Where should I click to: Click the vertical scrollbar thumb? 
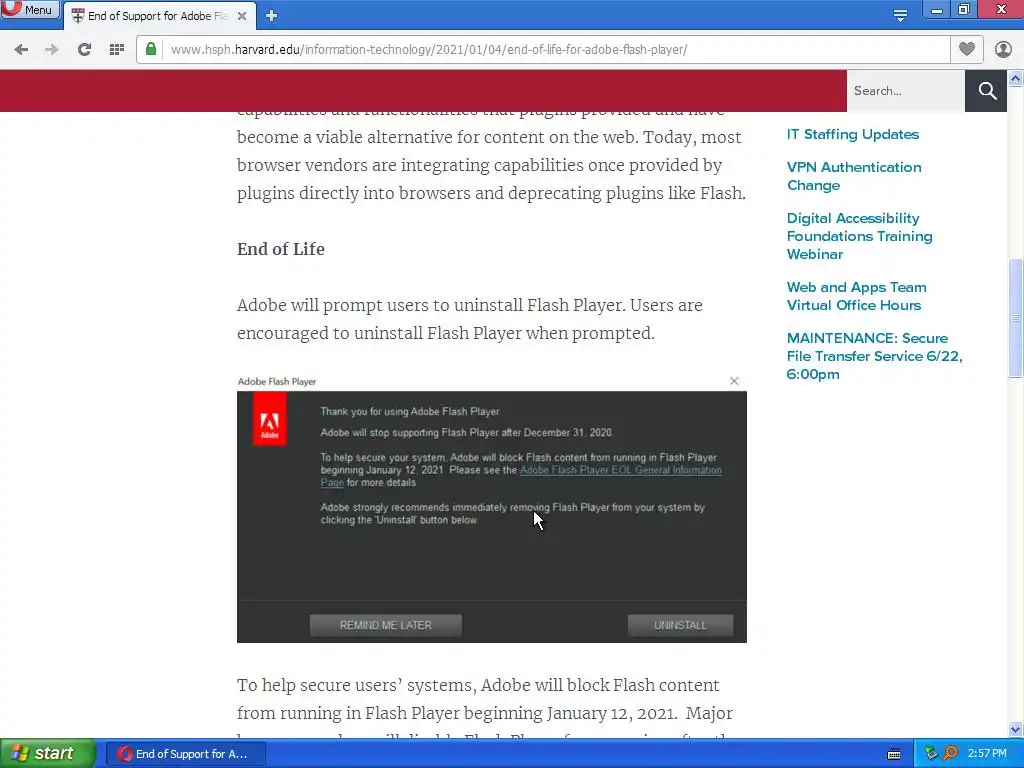tap(1016, 318)
